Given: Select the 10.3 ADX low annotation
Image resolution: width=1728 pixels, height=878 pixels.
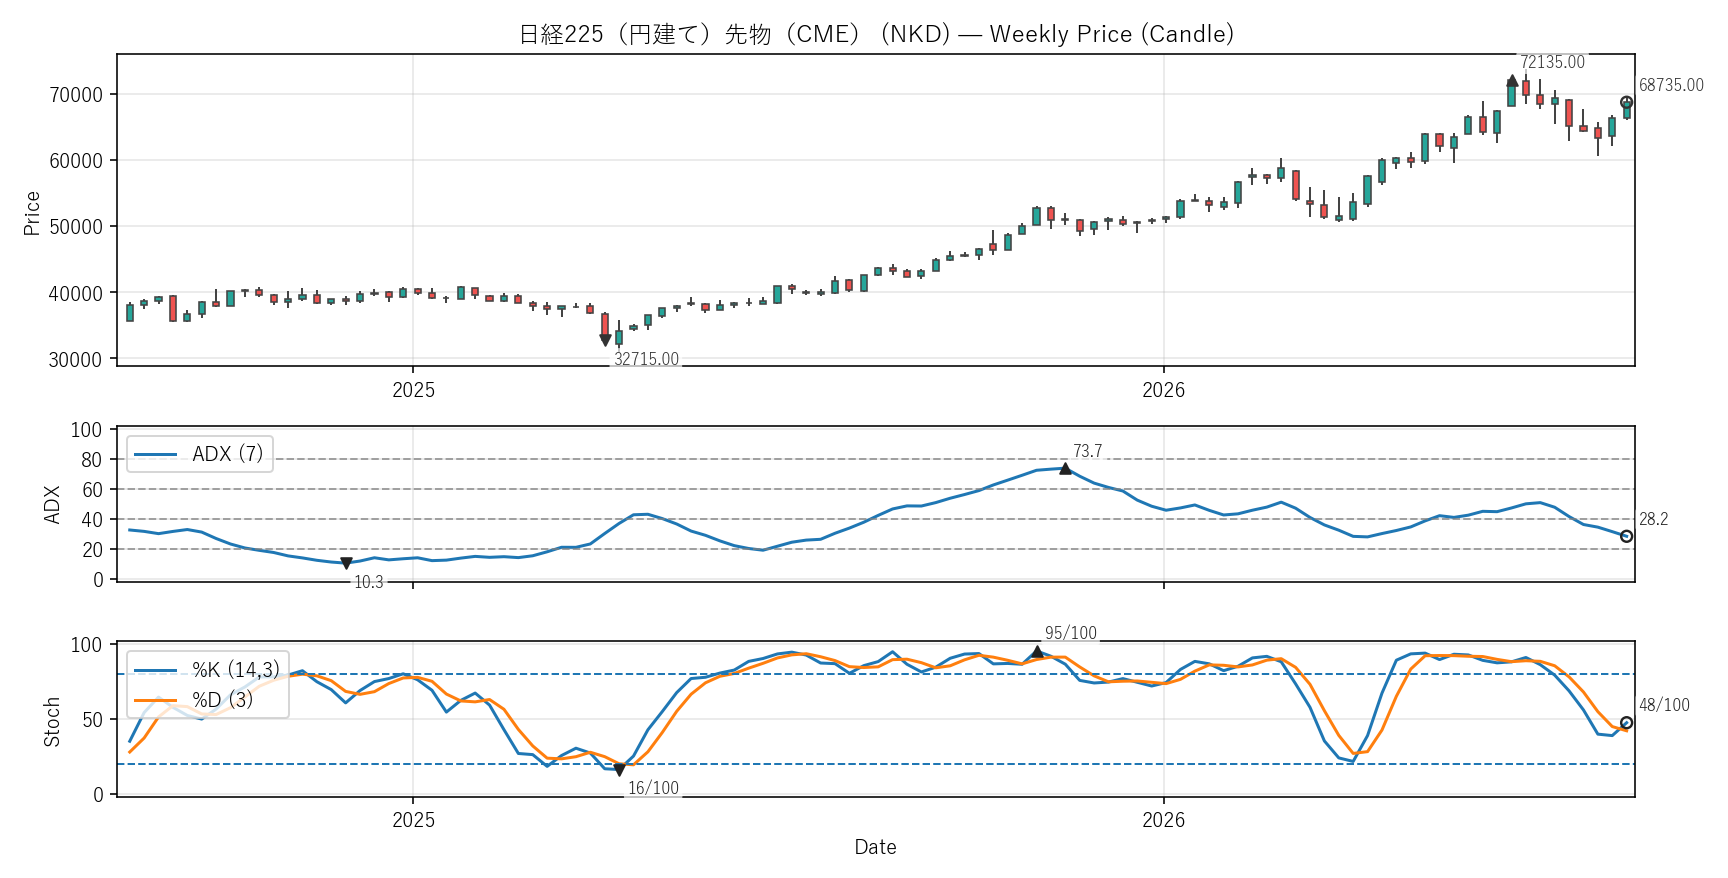Looking at the screenshot, I should [369, 582].
